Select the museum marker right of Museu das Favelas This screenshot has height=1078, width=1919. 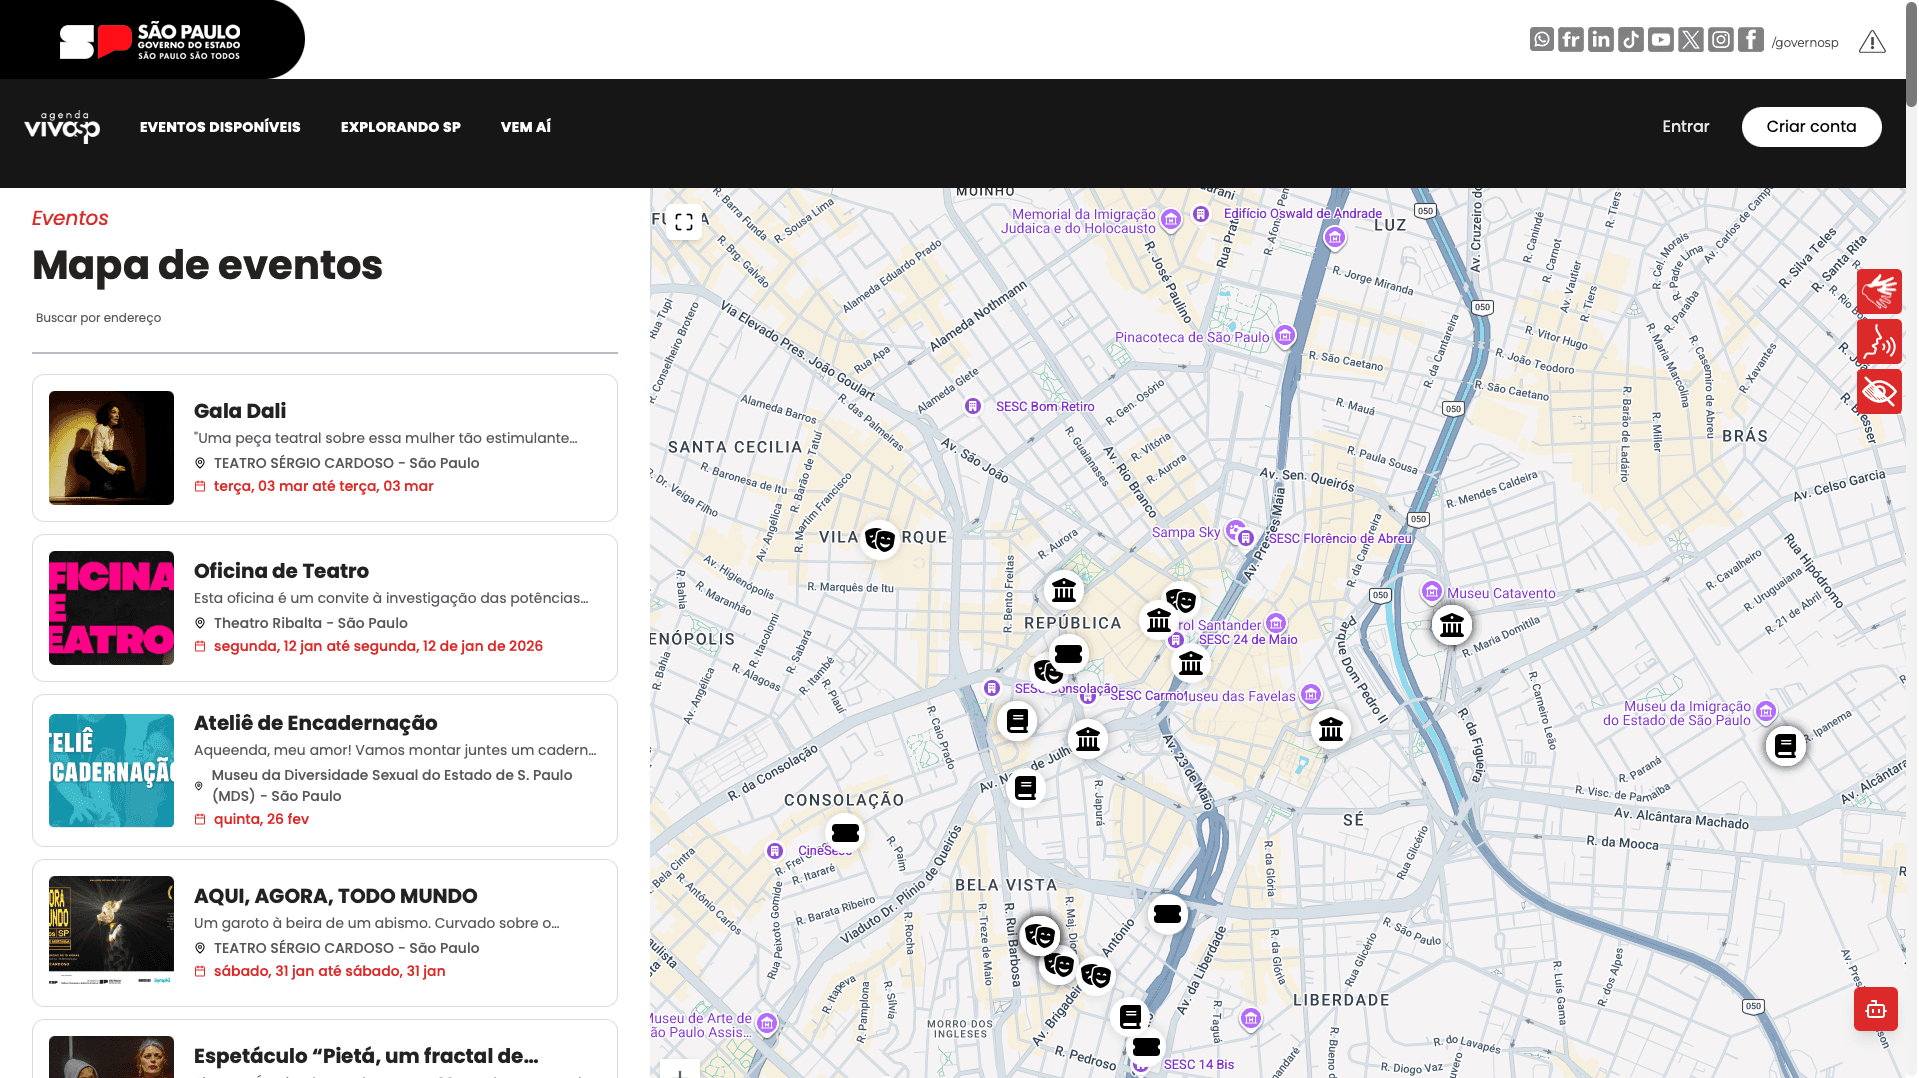tap(1331, 730)
